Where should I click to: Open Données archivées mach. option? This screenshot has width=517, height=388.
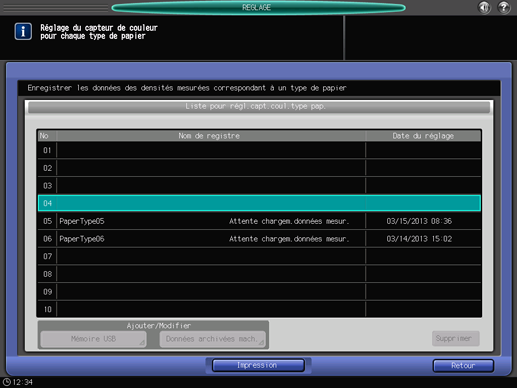tap(212, 339)
